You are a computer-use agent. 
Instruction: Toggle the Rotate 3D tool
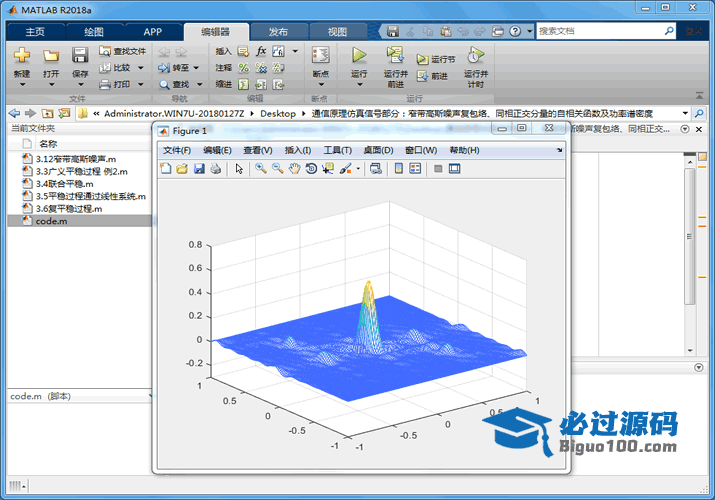coord(311,169)
